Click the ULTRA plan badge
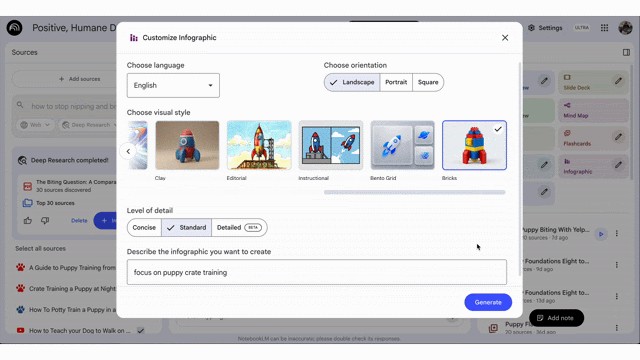Viewport: 640px width, 360px height. click(x=582, y=28)
